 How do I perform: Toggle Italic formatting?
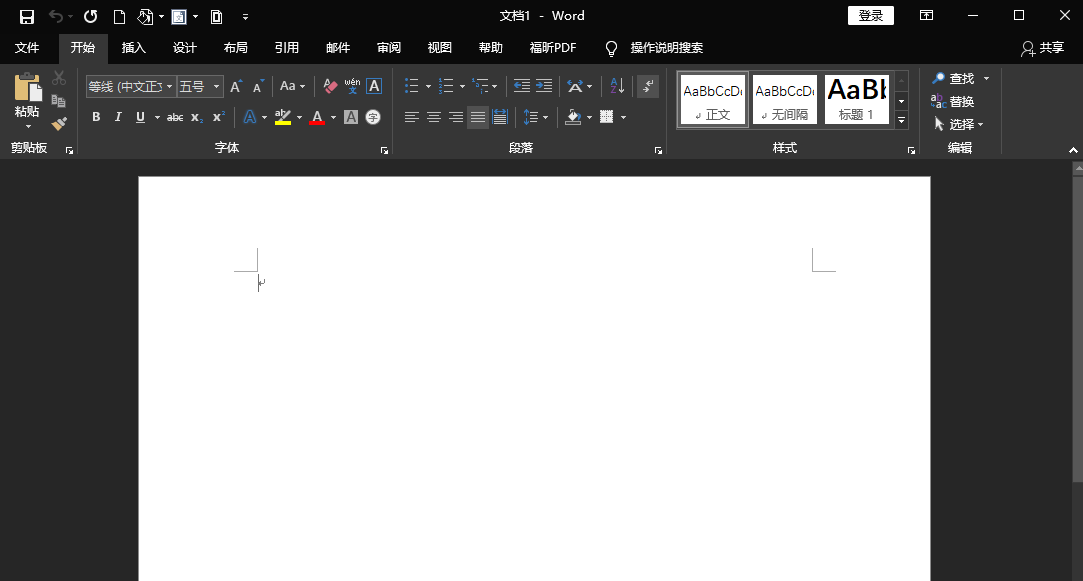(x=118, y=117)
